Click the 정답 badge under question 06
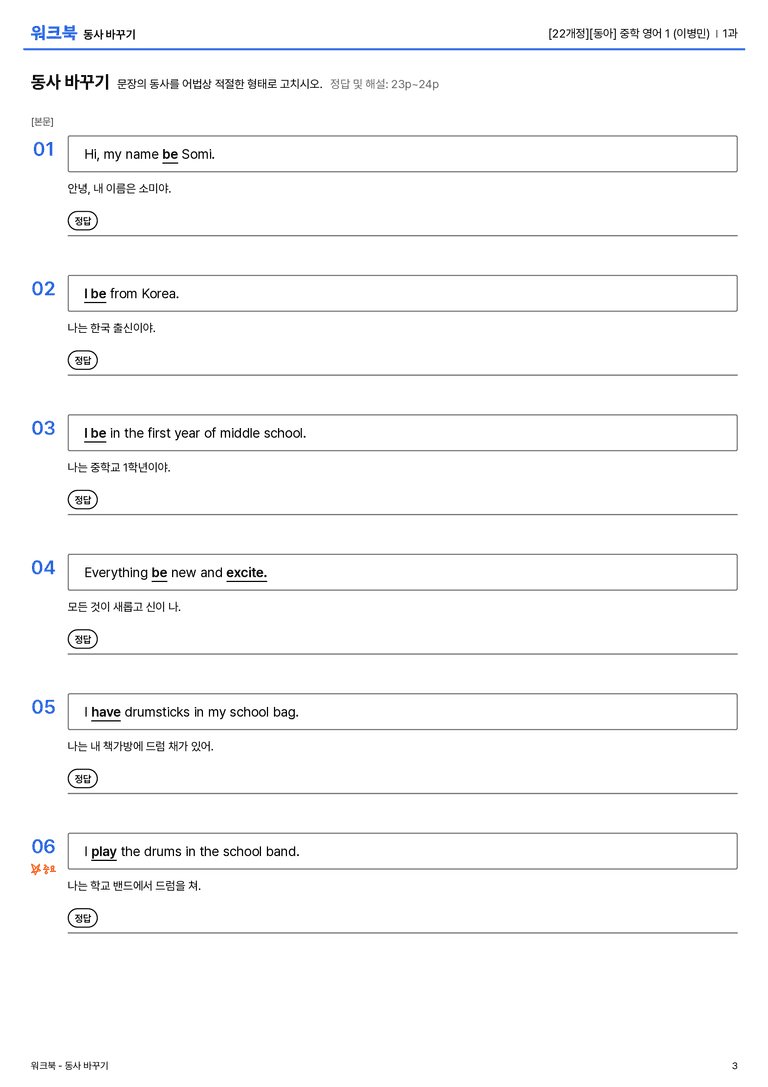The image size is (768, 1087). click(82, 917)
